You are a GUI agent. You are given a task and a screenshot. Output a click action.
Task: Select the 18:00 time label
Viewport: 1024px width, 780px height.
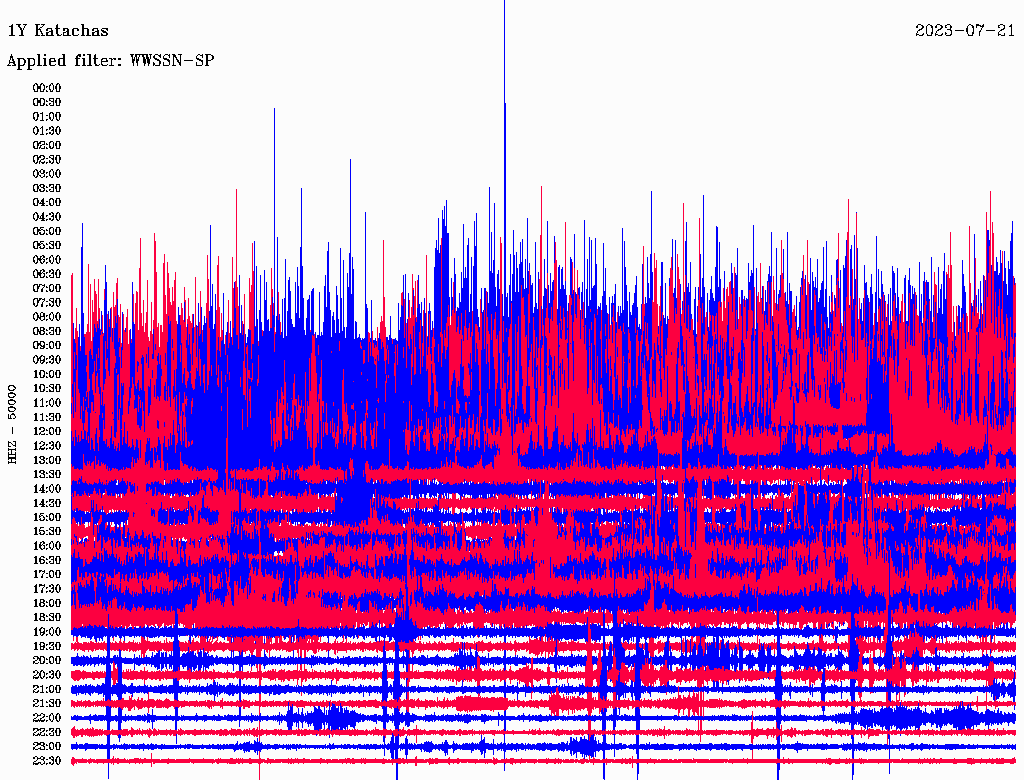(x=47, y=604)
